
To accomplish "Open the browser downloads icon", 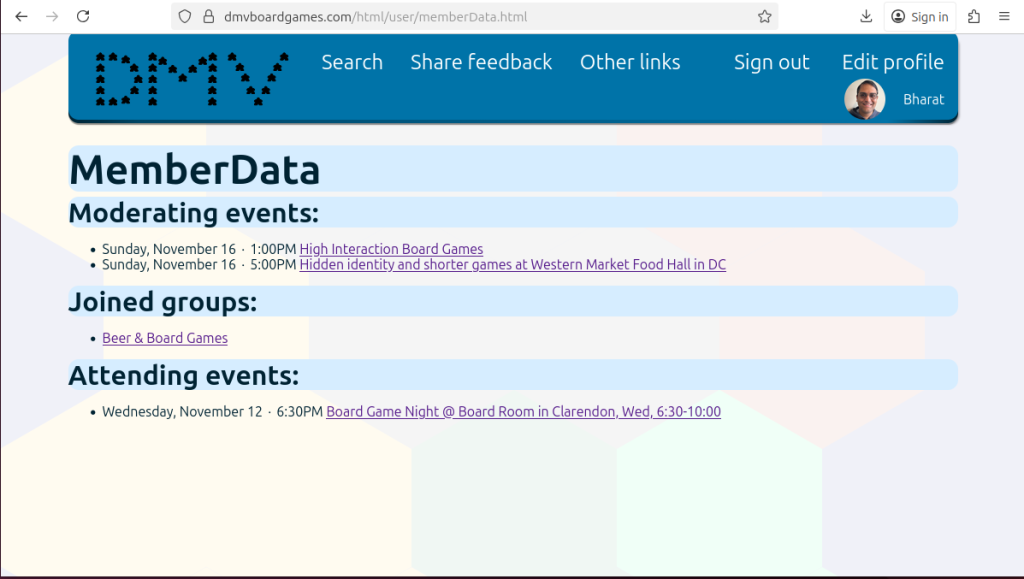I will click(x=866, y=16).
